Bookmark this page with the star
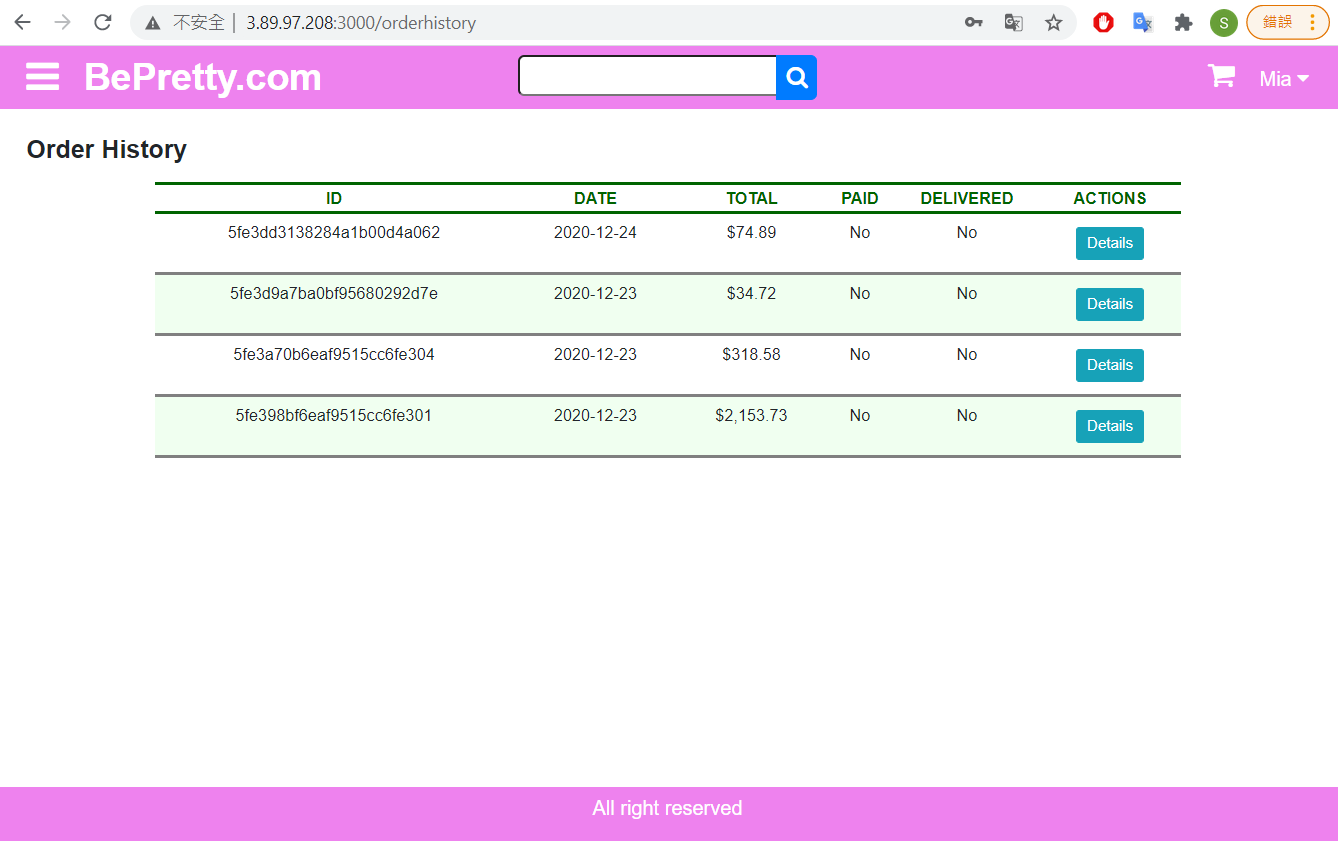 (1053, 22)
